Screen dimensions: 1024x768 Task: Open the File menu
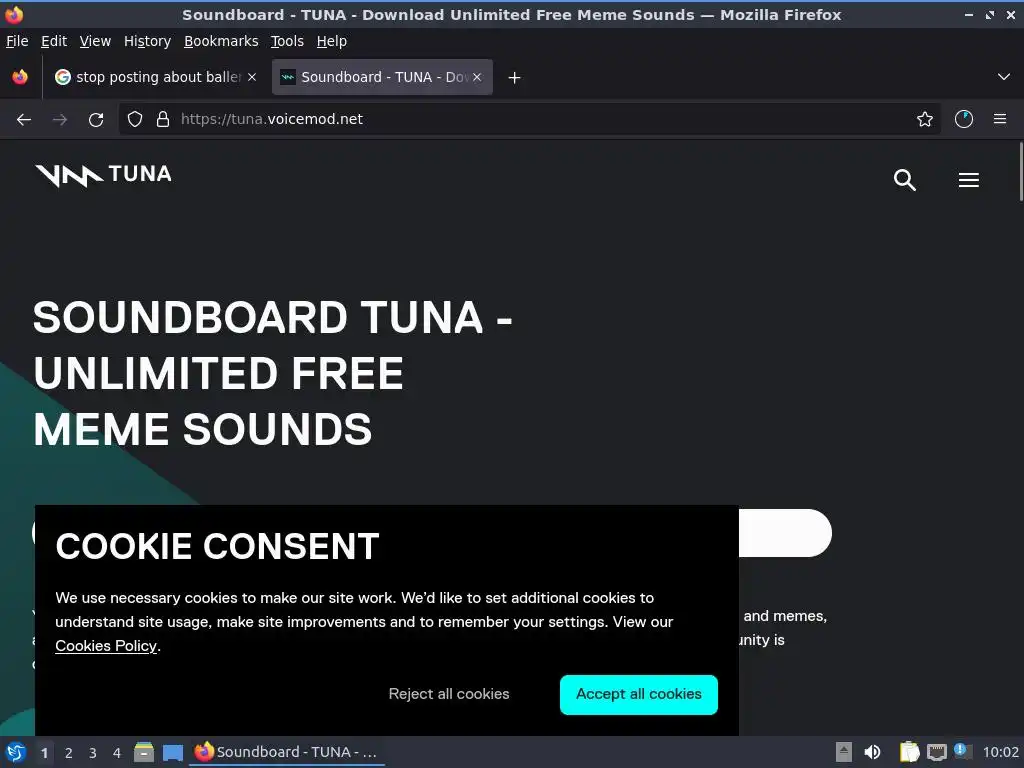click(x=17, y=41)
